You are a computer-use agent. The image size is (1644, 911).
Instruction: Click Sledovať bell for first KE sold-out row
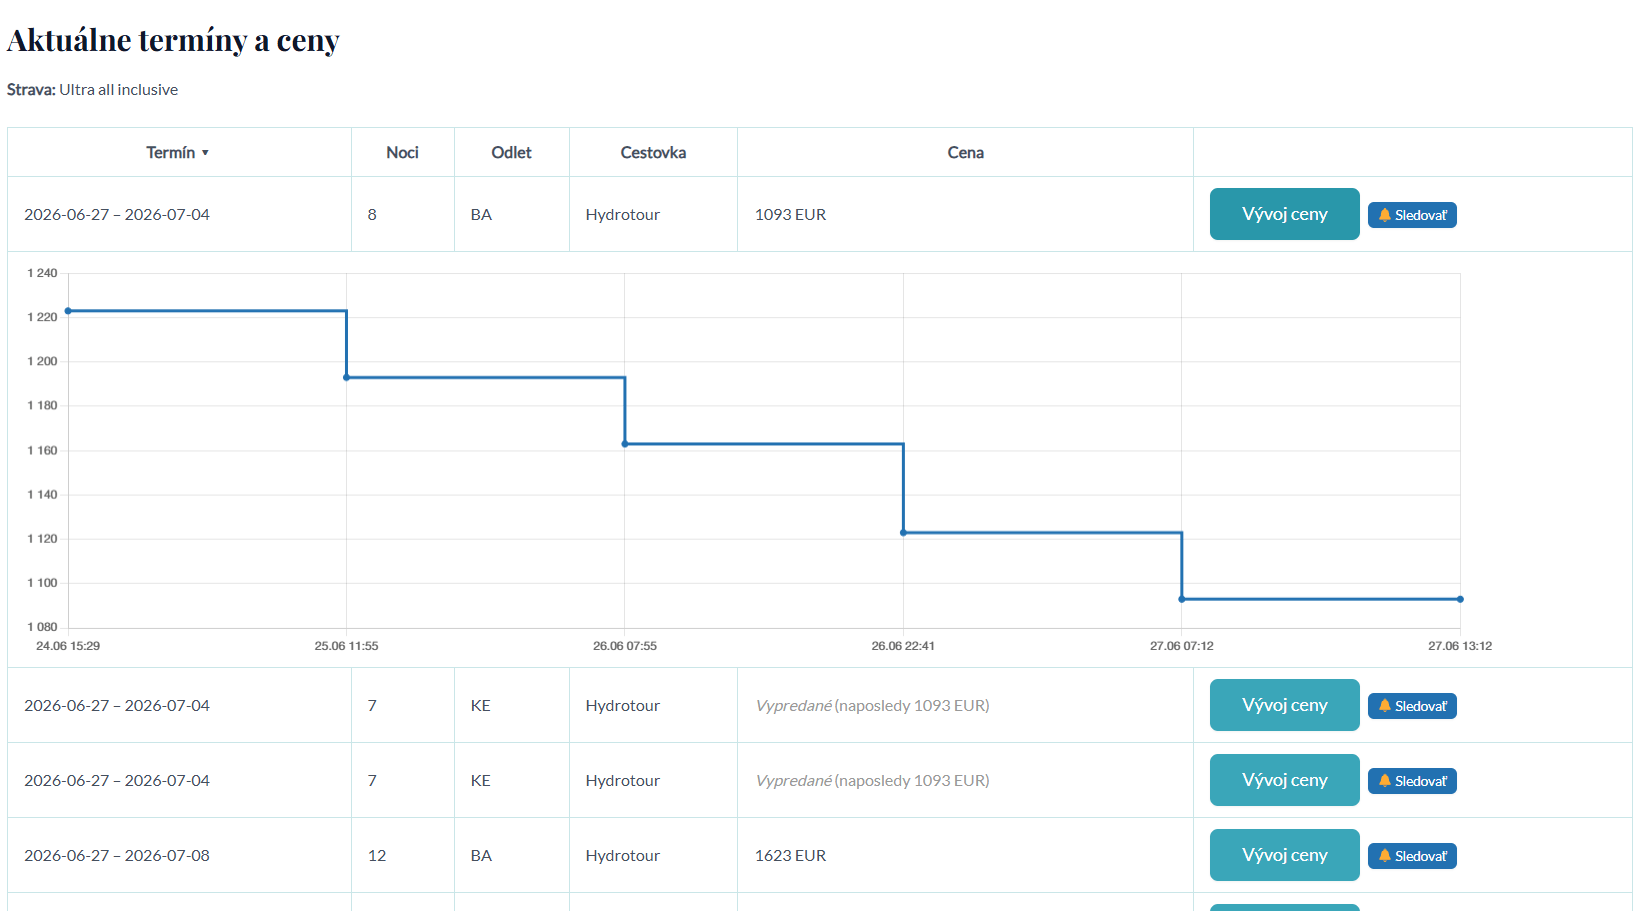coord(1411,706)
